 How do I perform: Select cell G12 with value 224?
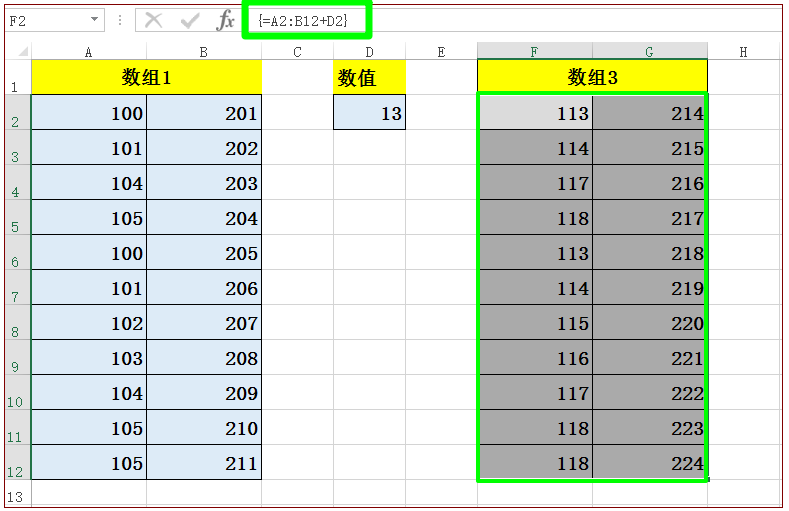coord(650,462)
